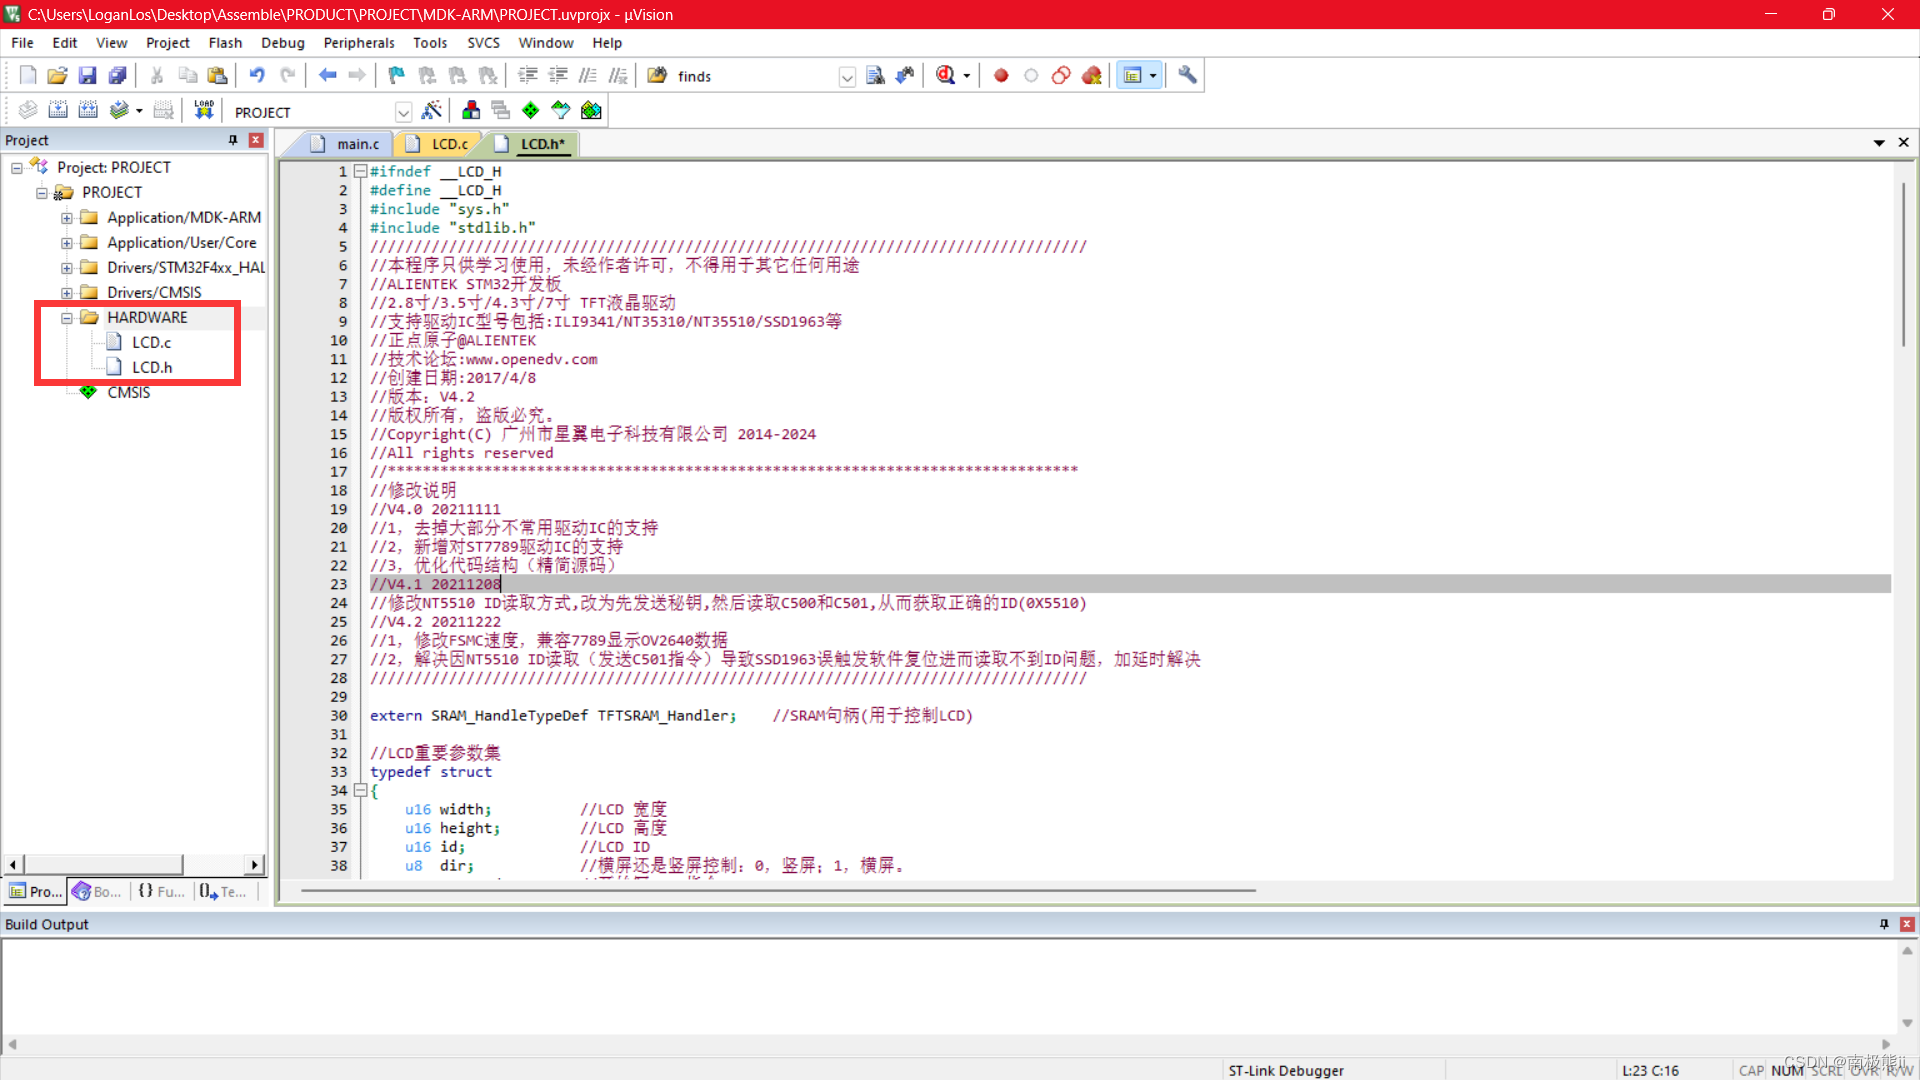Toggle the Project panel pin
Screen dimensions: 1920x1080
(x=232, y=140)
